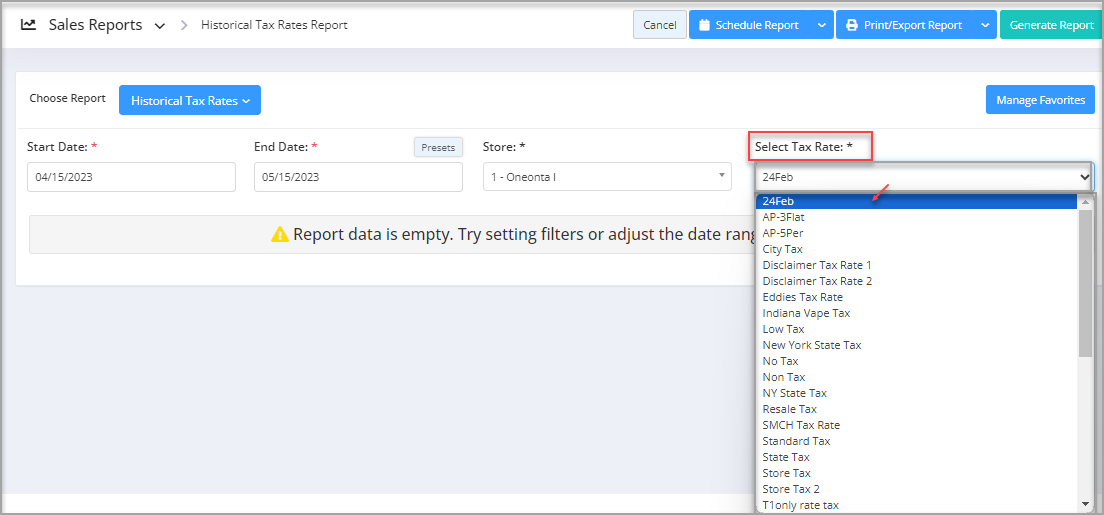
Task: Click the End Date input field
Action: pos(358,177)
